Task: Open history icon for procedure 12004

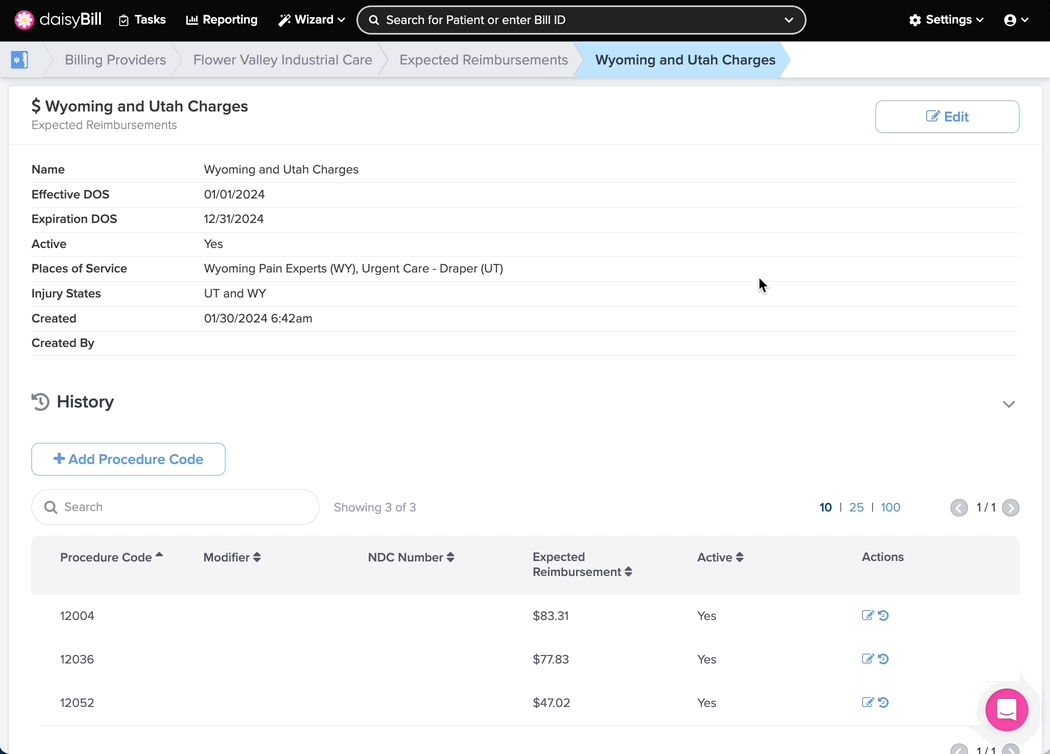Action: point(883,616)
